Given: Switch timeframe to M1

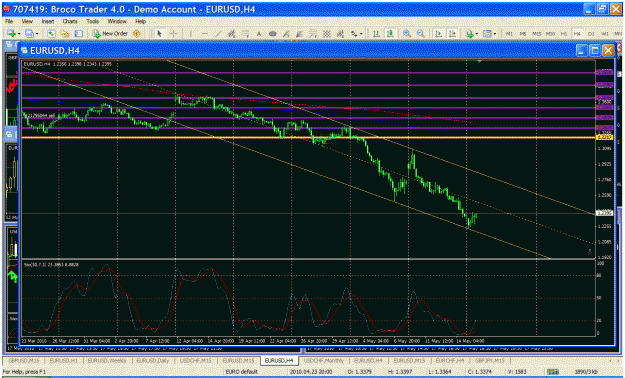Looking at the screenshot, I should click(509, 34).
